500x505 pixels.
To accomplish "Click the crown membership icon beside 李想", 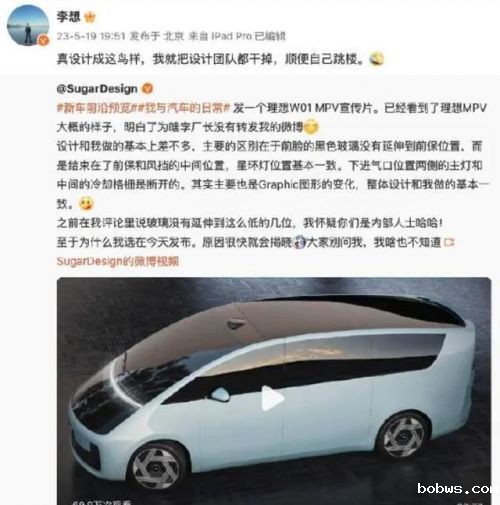I will [90, 17].
